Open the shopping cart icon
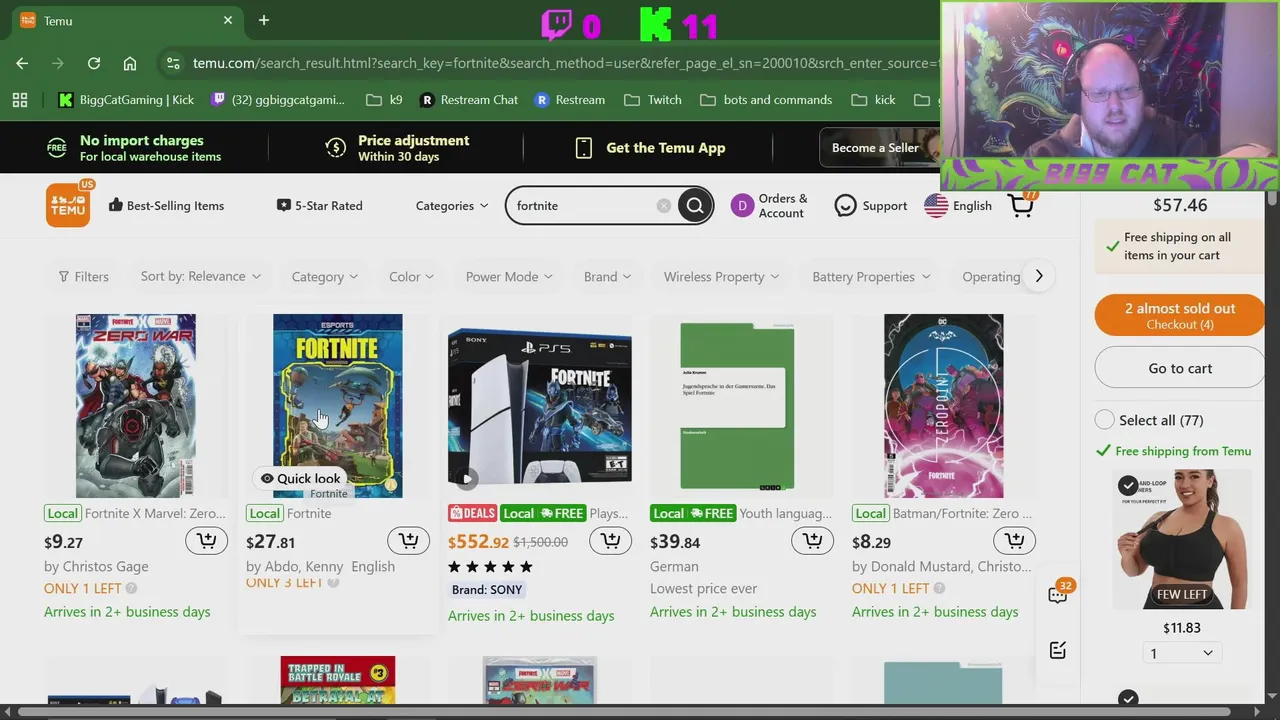 point(1021,205)
